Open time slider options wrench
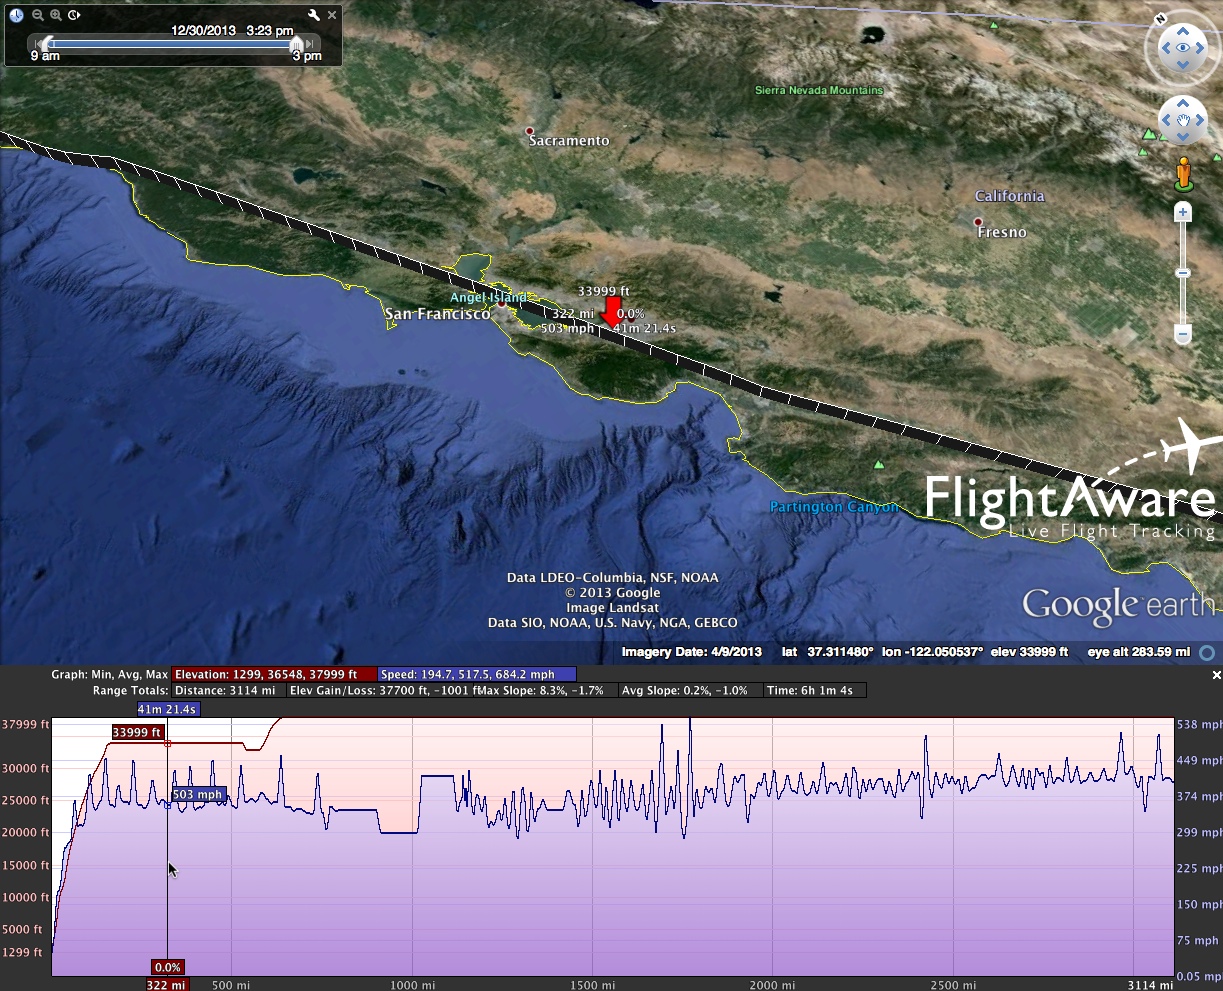This screenshot has width=1223, height=991. click(314, 15)
